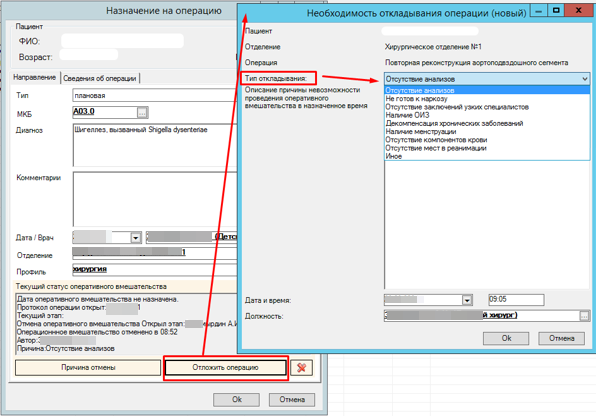This screenshot has width=596, height=416.
Task: Open the Должность lookup ellipsis button
Action: tap(584, 316)
